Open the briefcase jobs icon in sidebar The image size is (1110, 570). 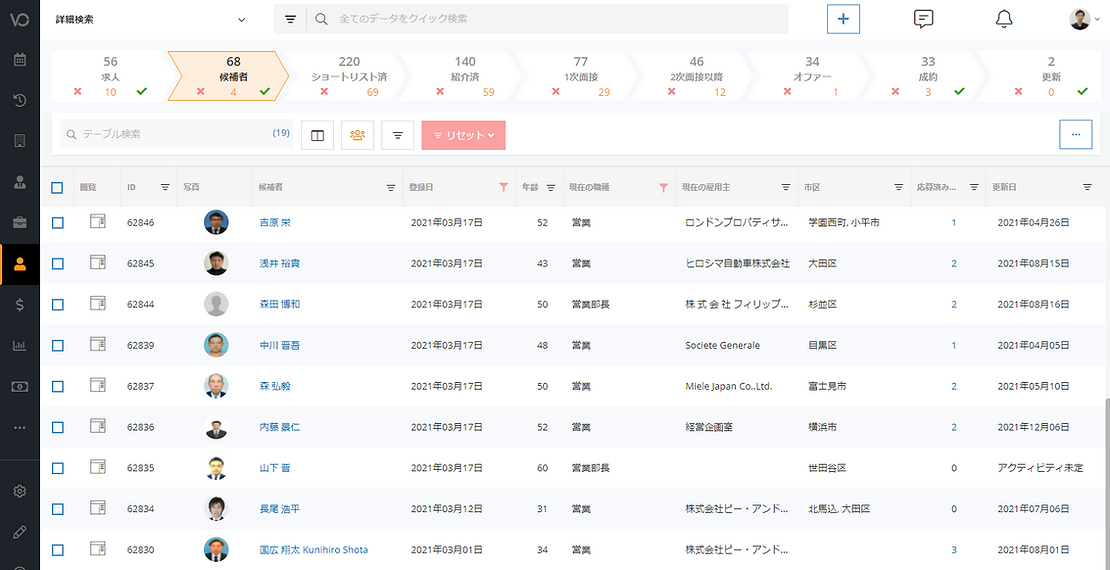[x=20, y=222]
